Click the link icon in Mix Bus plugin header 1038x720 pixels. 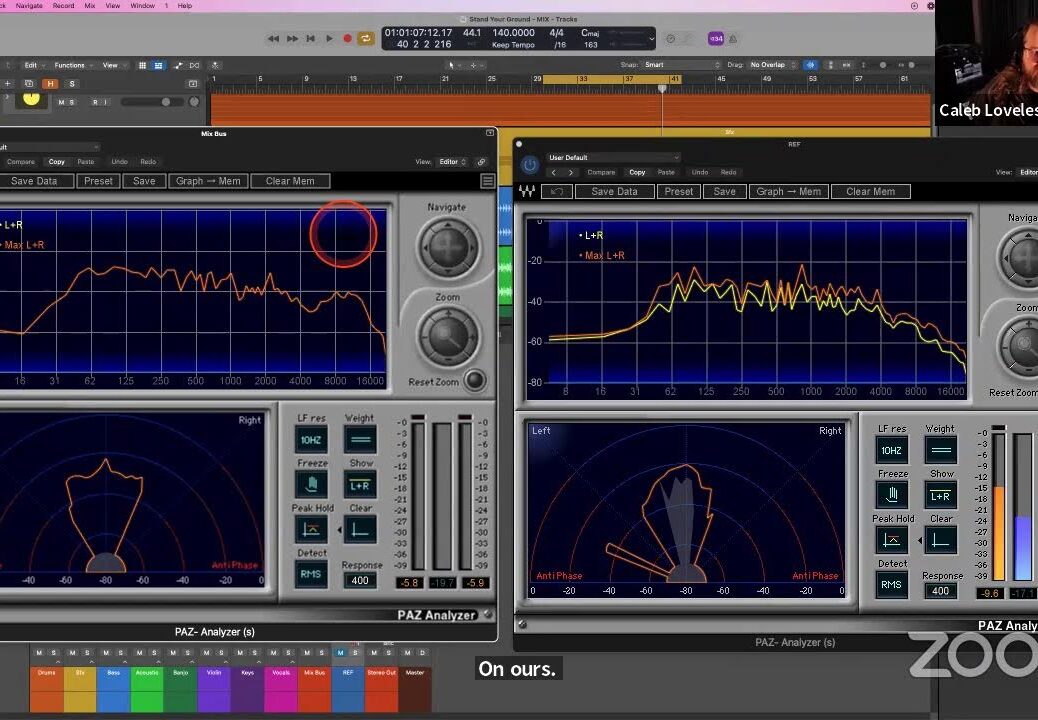[x=481, y=161]
